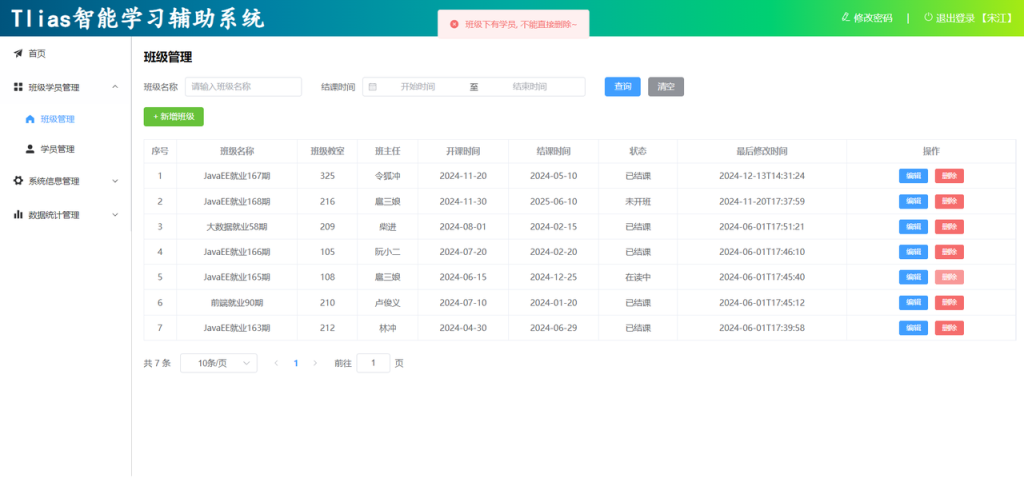Click the house icon beside 班级管理

pyautogui.click(x=30, y=119)
